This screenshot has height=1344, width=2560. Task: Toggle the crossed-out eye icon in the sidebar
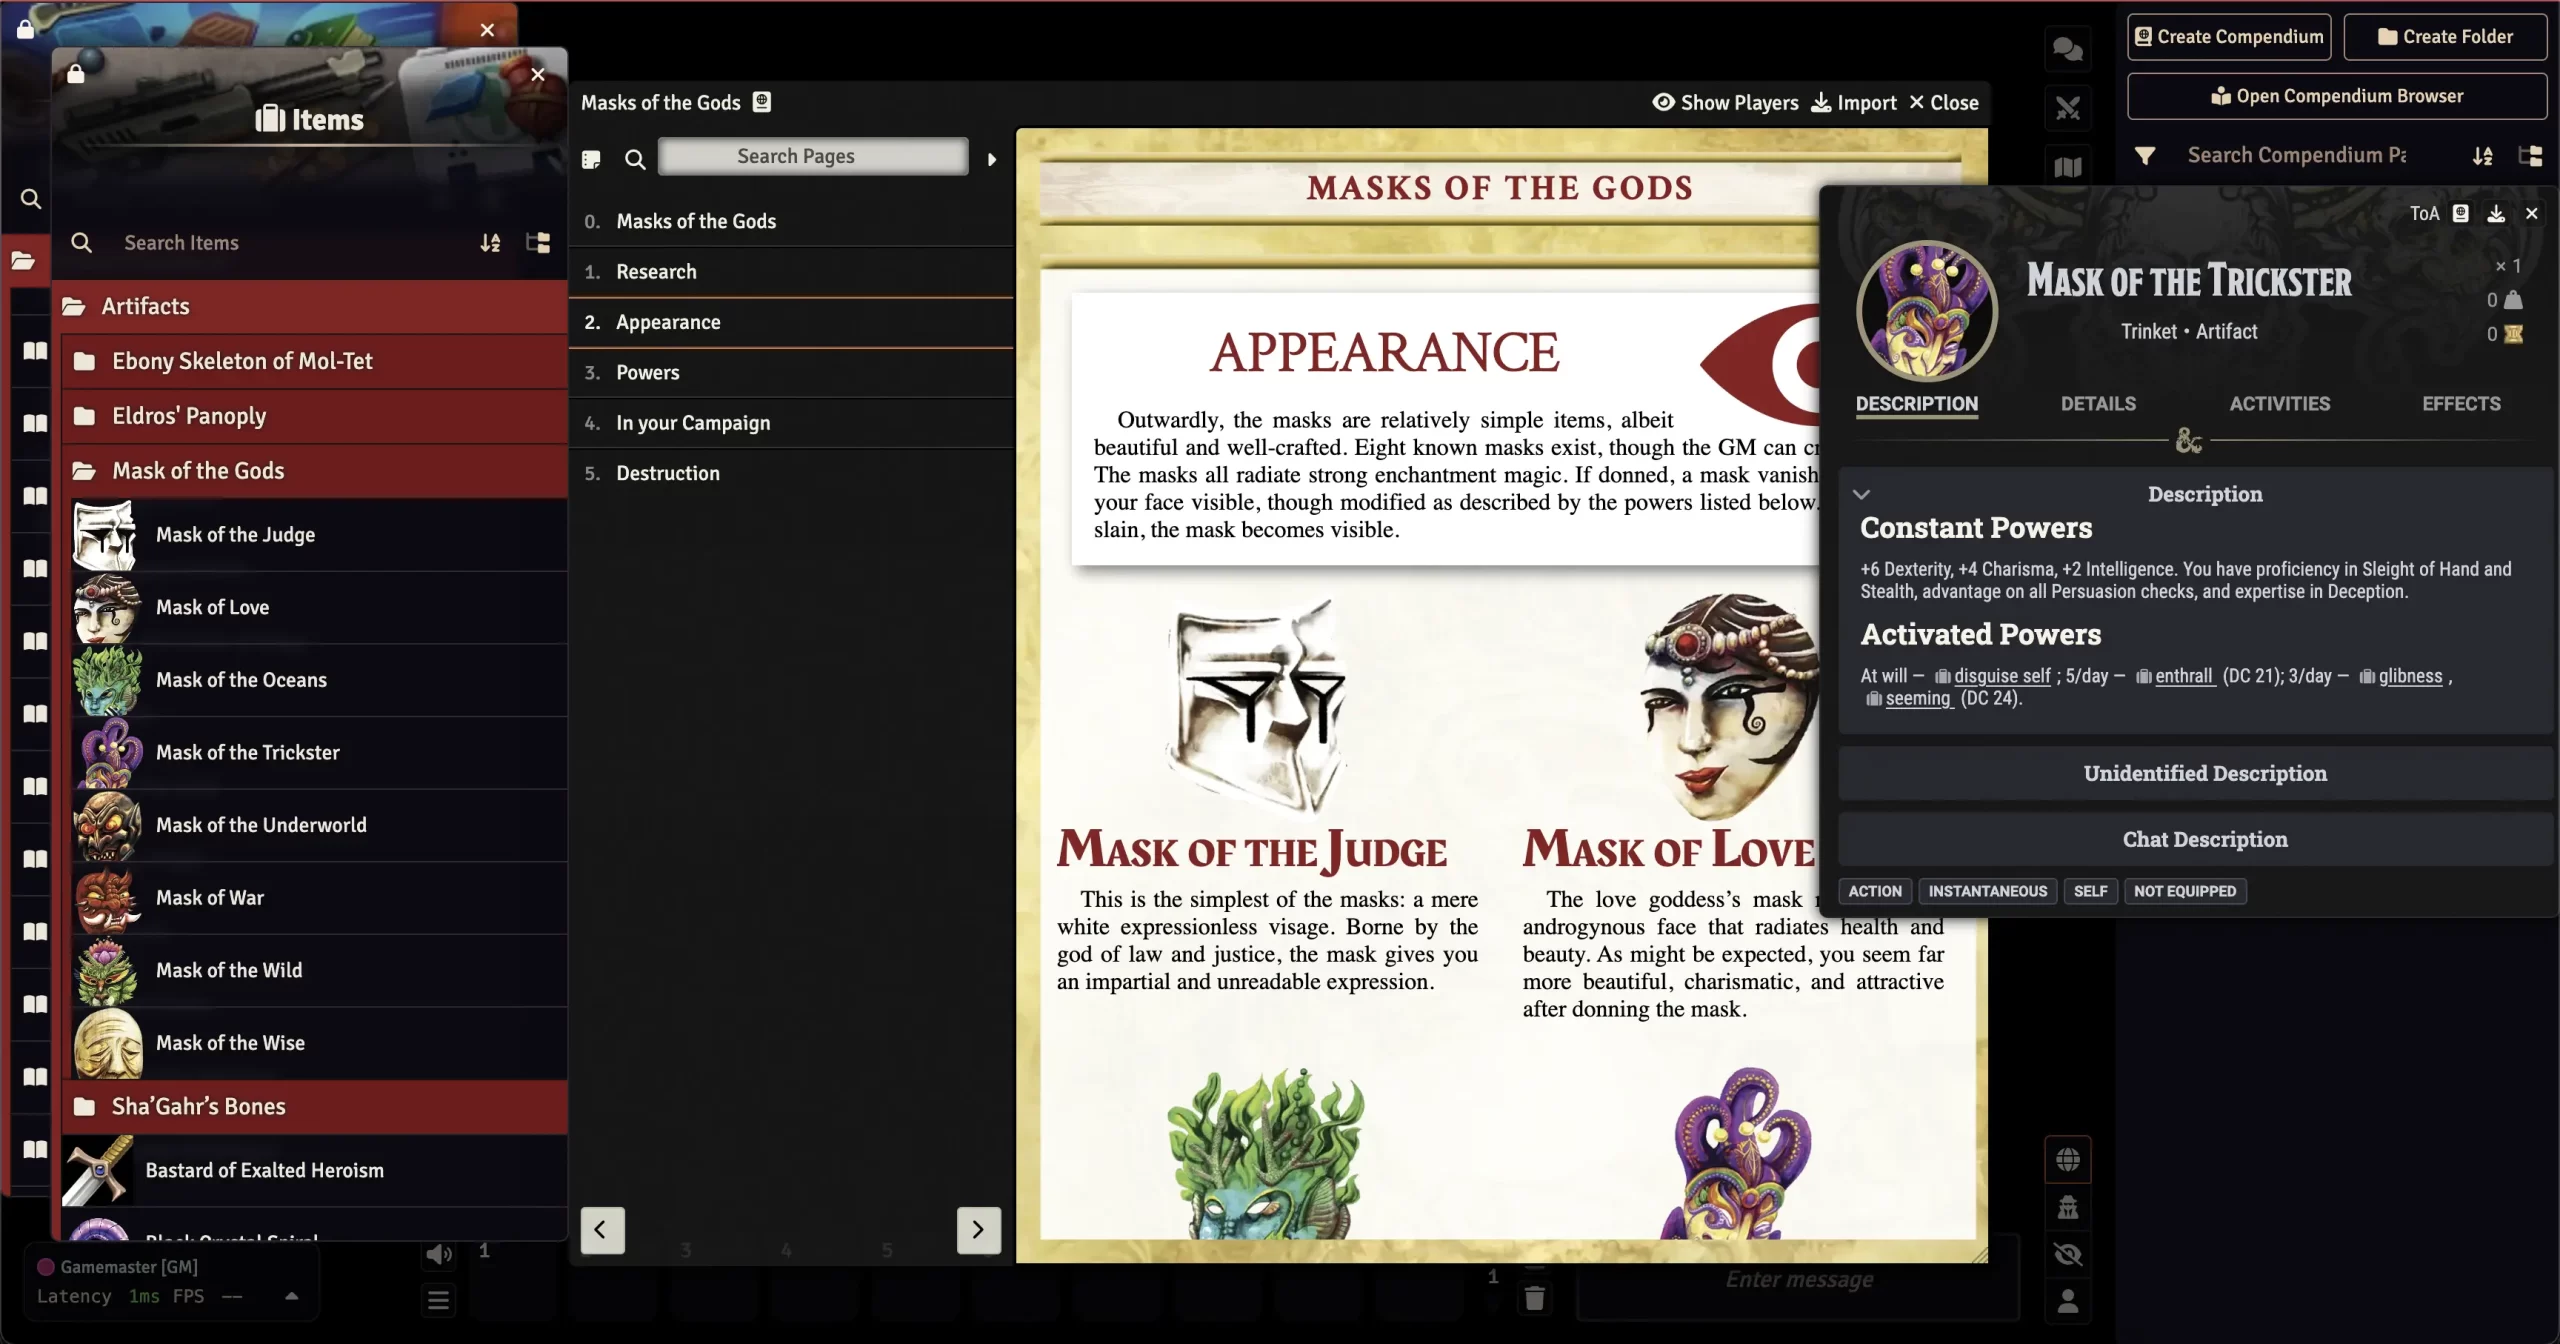[x=2067, y=1254]
